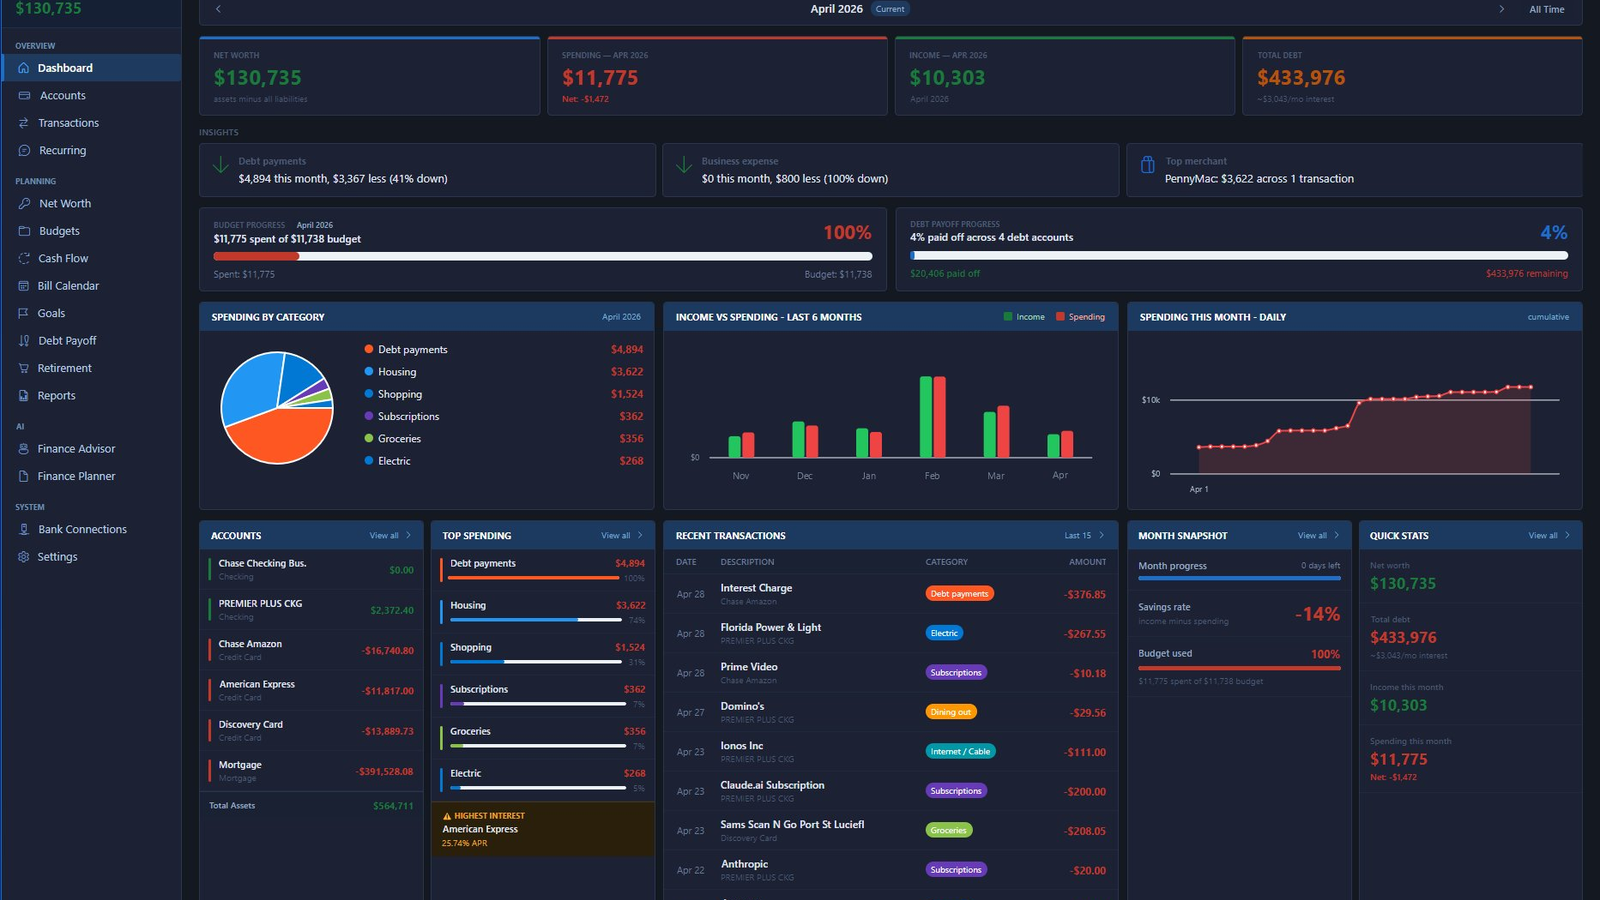Click the Goals flag icon
Screen dimensions: 1600x900
(24, 313)
